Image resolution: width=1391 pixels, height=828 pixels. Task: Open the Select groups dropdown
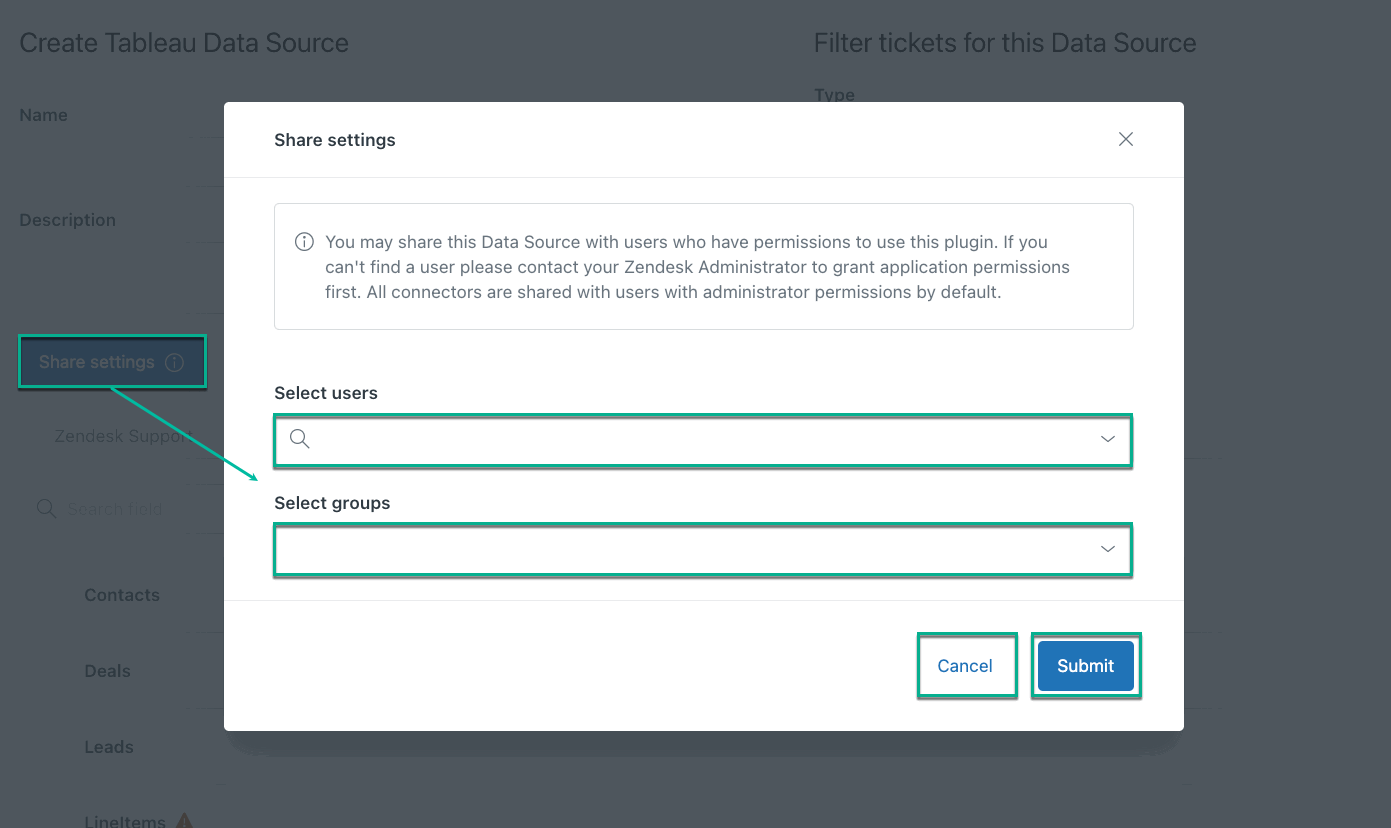(700, 549)
